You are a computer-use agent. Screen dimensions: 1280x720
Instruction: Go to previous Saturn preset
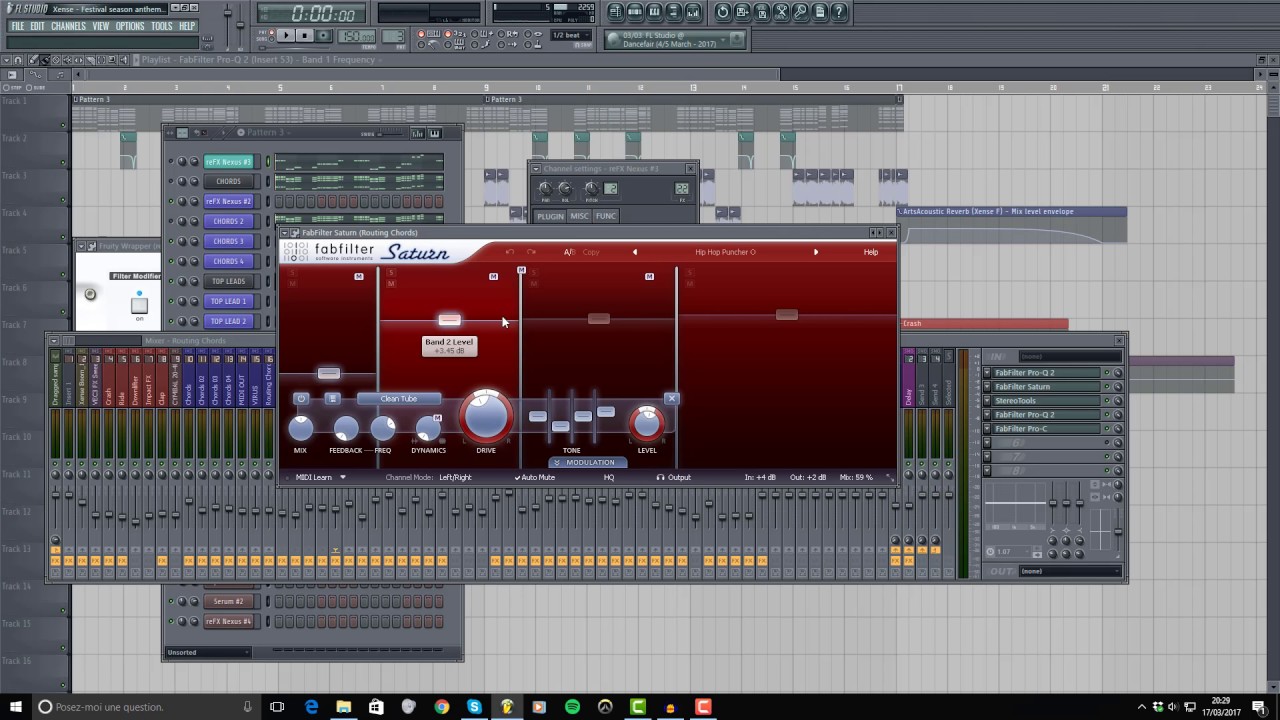[635, 252]
